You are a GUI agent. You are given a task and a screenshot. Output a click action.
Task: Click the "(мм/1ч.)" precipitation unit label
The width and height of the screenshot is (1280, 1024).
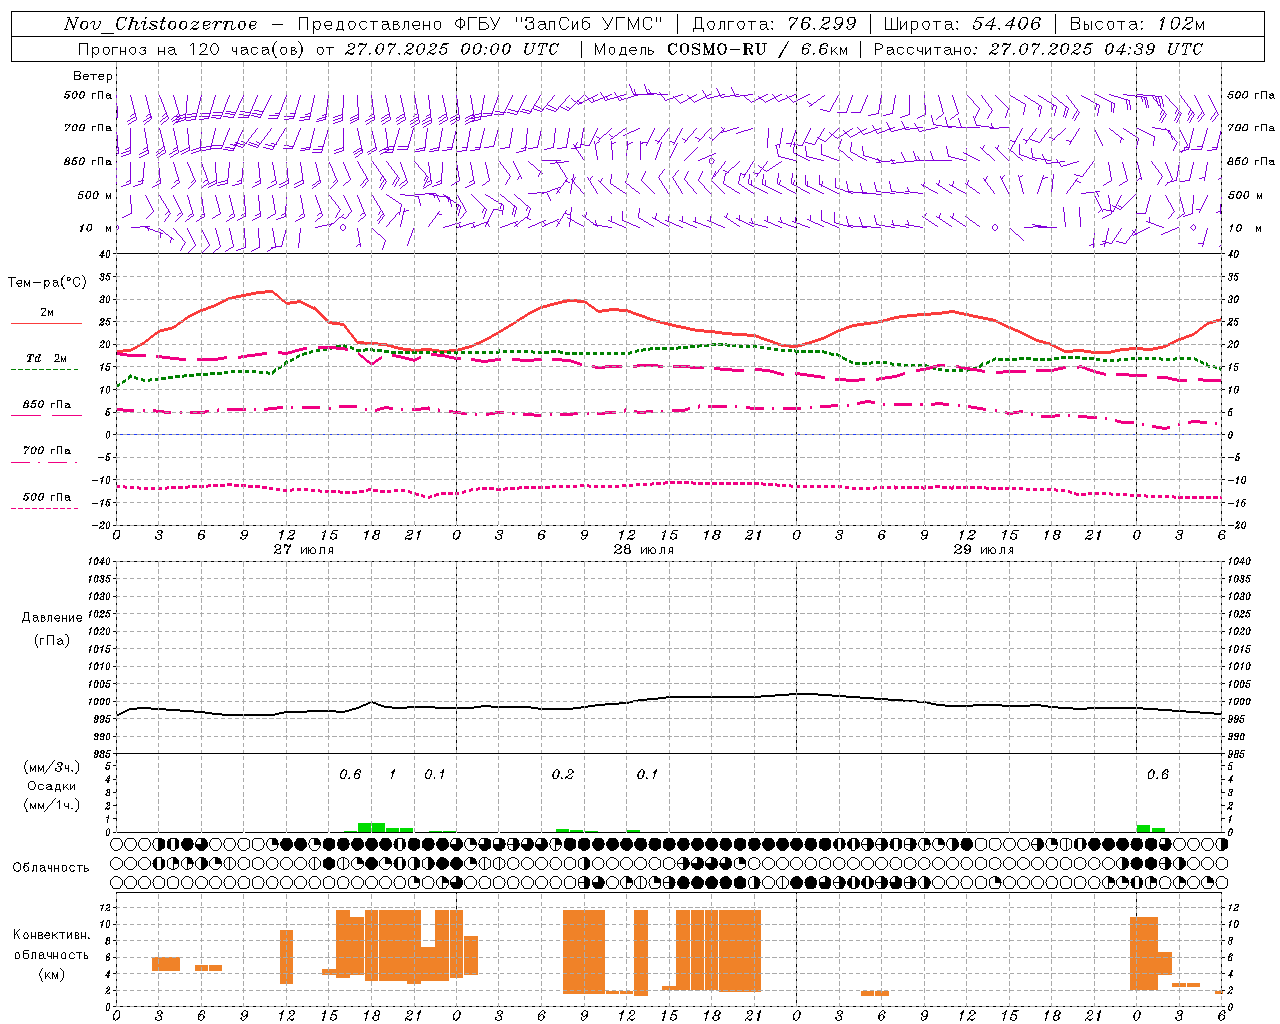click(x=52, y=805)
